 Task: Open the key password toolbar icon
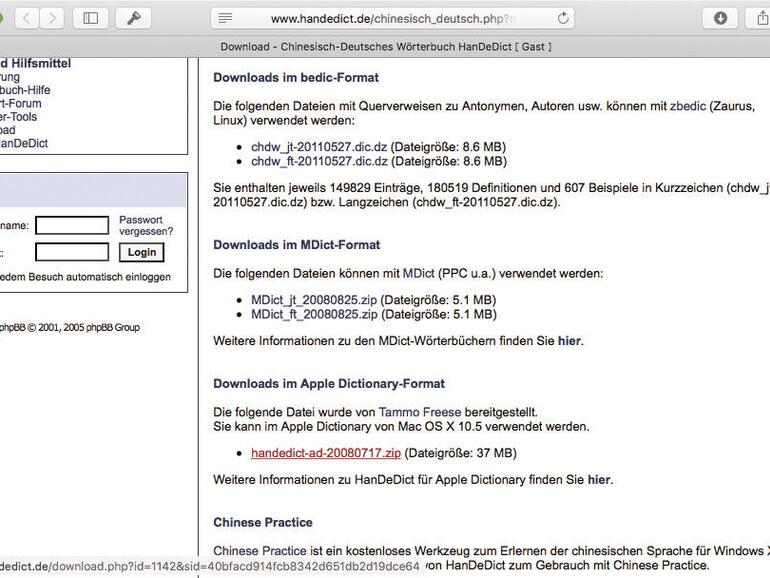pos(133,19)
